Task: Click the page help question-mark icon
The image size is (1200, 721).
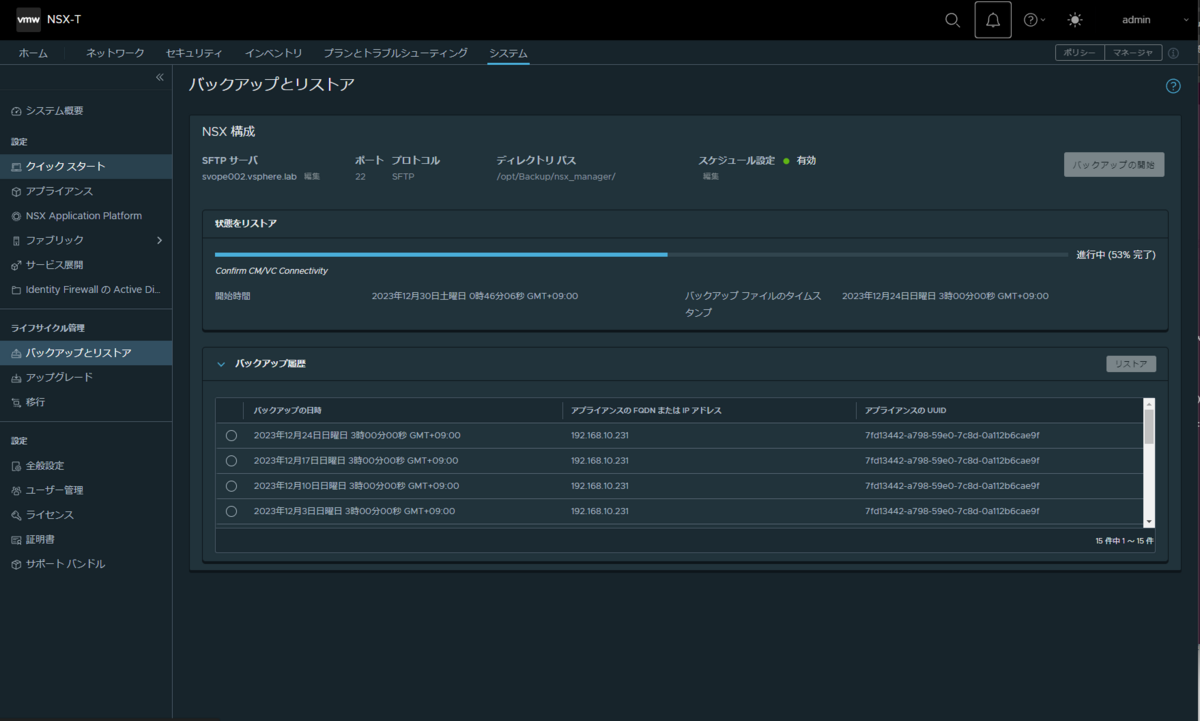Action: click(1174, 86)
